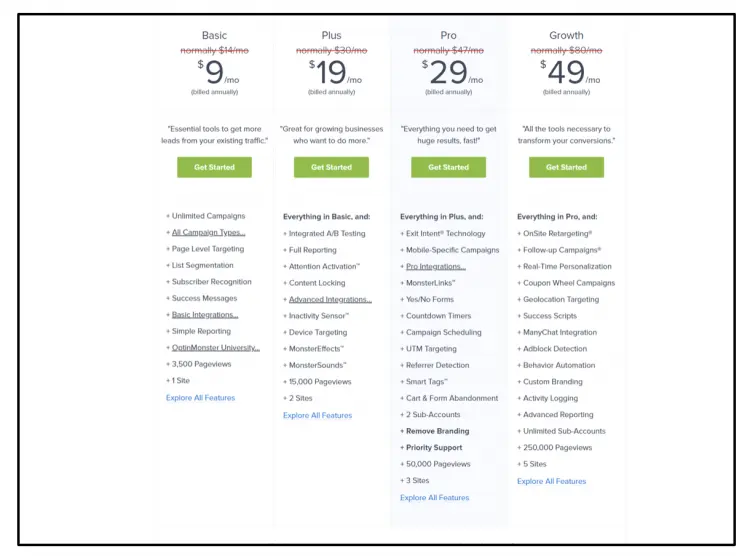Click Integrated A/B Testing feature
This screenshot has height=556, width=750.
tap(327, 233)
